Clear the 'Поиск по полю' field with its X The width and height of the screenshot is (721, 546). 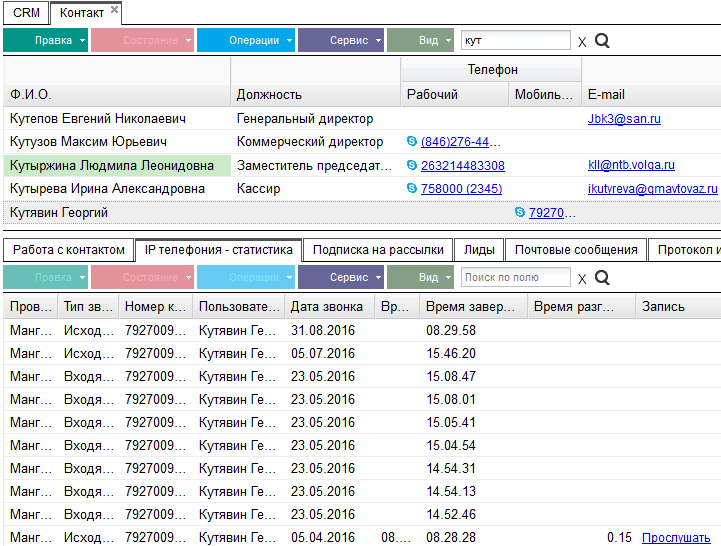582,279
